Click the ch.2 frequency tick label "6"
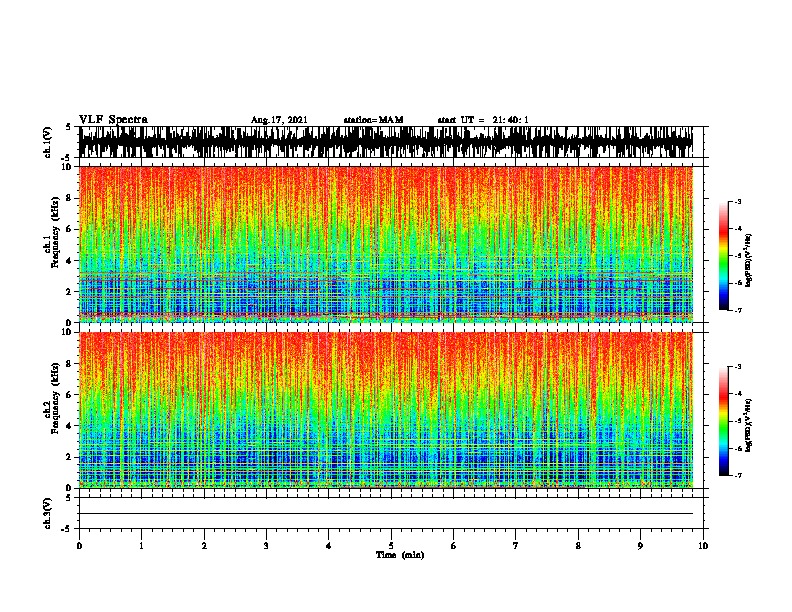The width and height of the screenshot is (792, 612). click(70, 395)
